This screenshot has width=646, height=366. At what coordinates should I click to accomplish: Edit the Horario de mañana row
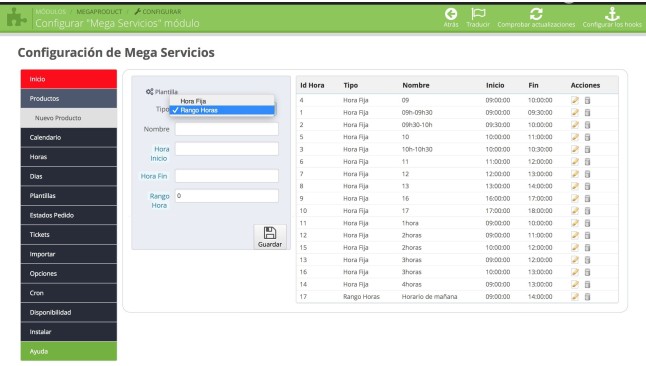[x=575, y=296]
